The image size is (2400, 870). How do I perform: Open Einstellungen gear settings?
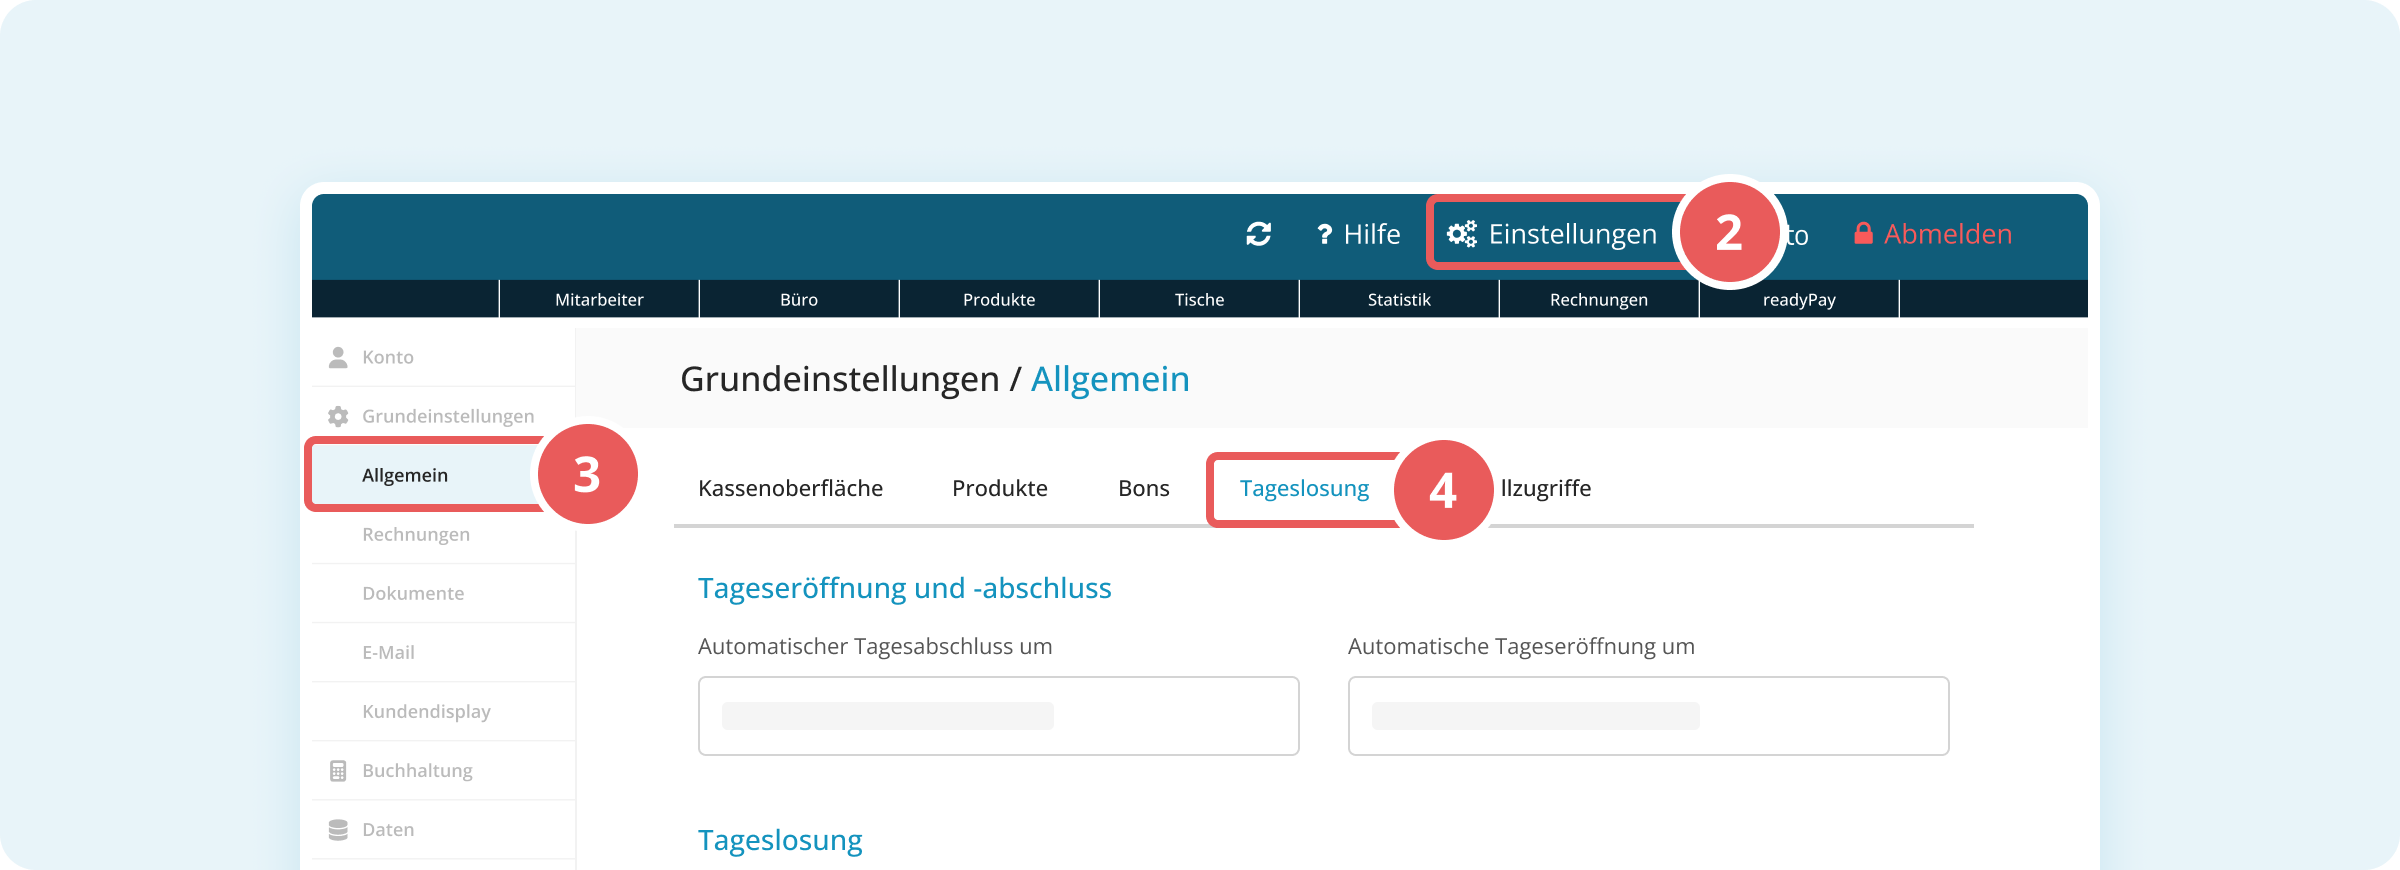pos(1552,234)
